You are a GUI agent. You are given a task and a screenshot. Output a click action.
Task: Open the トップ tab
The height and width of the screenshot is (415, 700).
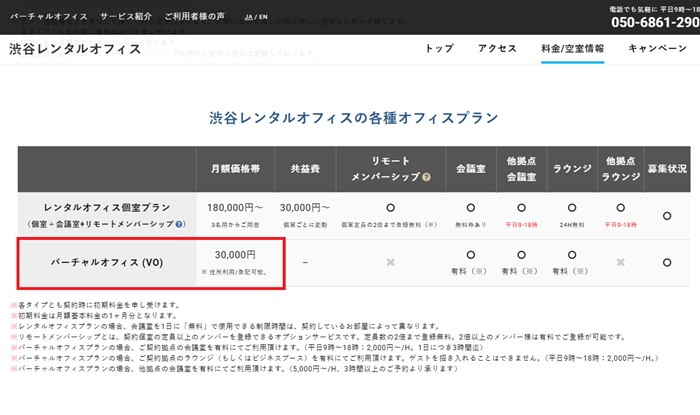439,48
